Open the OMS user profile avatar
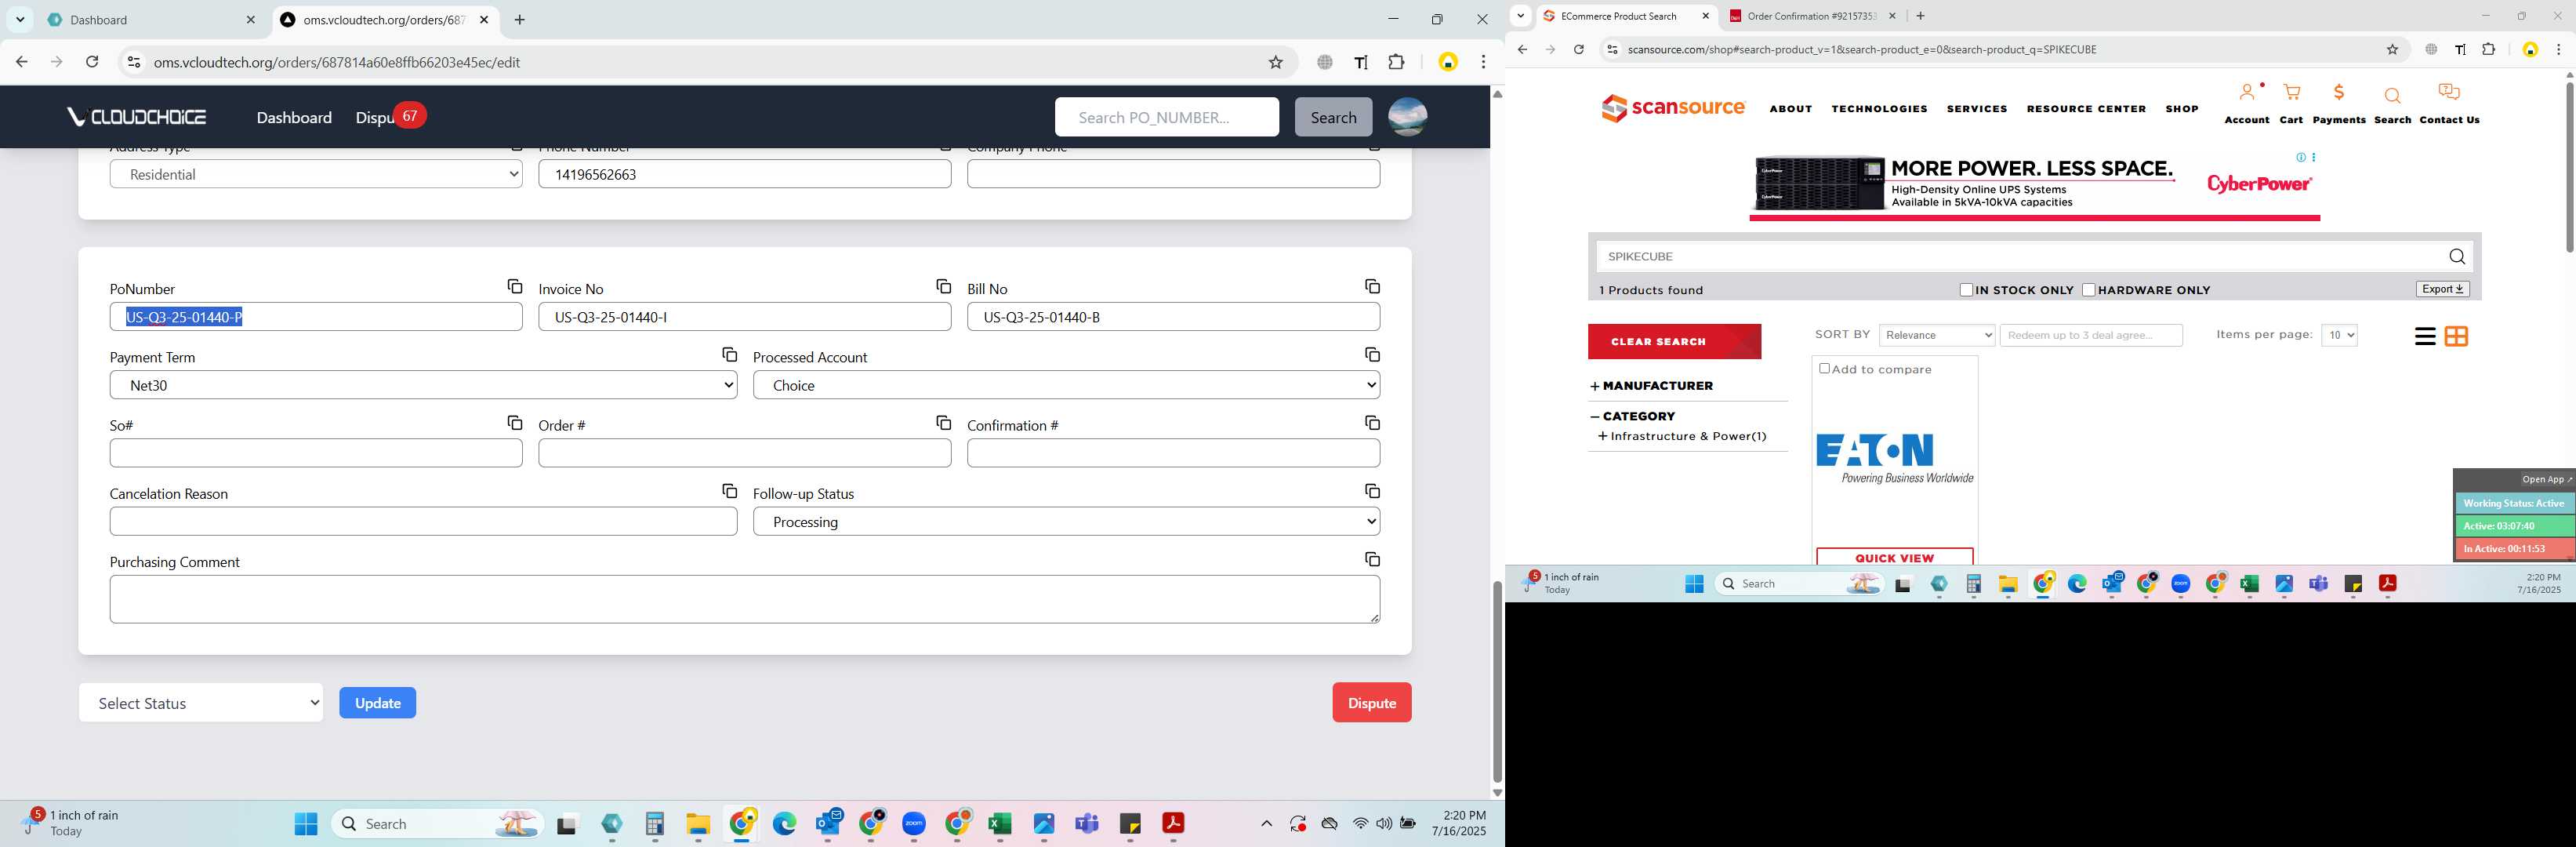This screenshot has width=2576, height=847. click(1407, 117)
